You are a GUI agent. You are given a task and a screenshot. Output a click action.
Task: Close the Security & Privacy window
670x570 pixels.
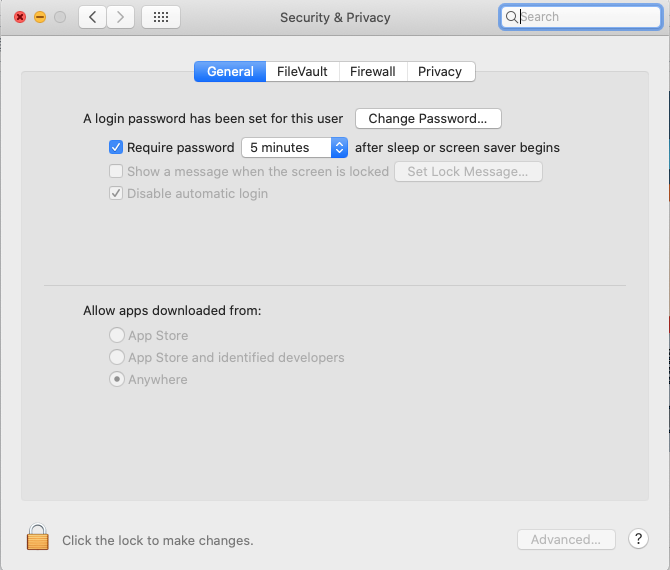[20, 18]
